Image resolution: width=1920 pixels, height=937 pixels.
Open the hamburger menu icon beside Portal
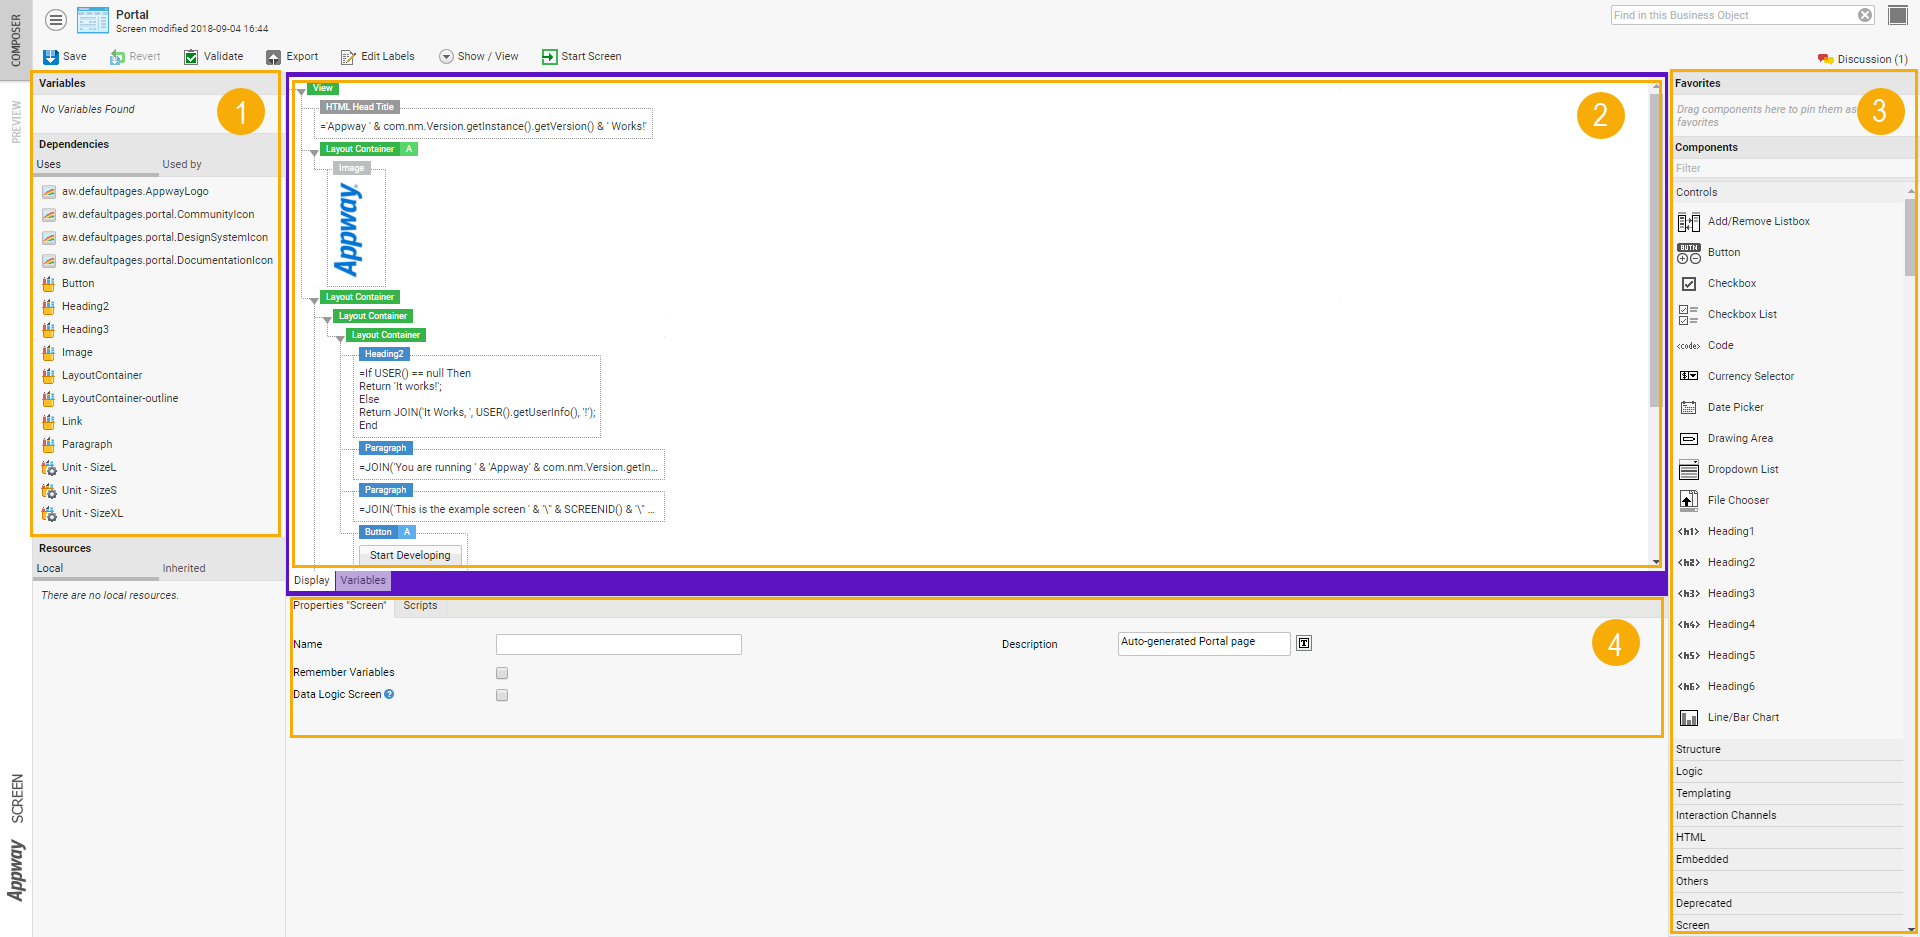(x=56, y=20)
